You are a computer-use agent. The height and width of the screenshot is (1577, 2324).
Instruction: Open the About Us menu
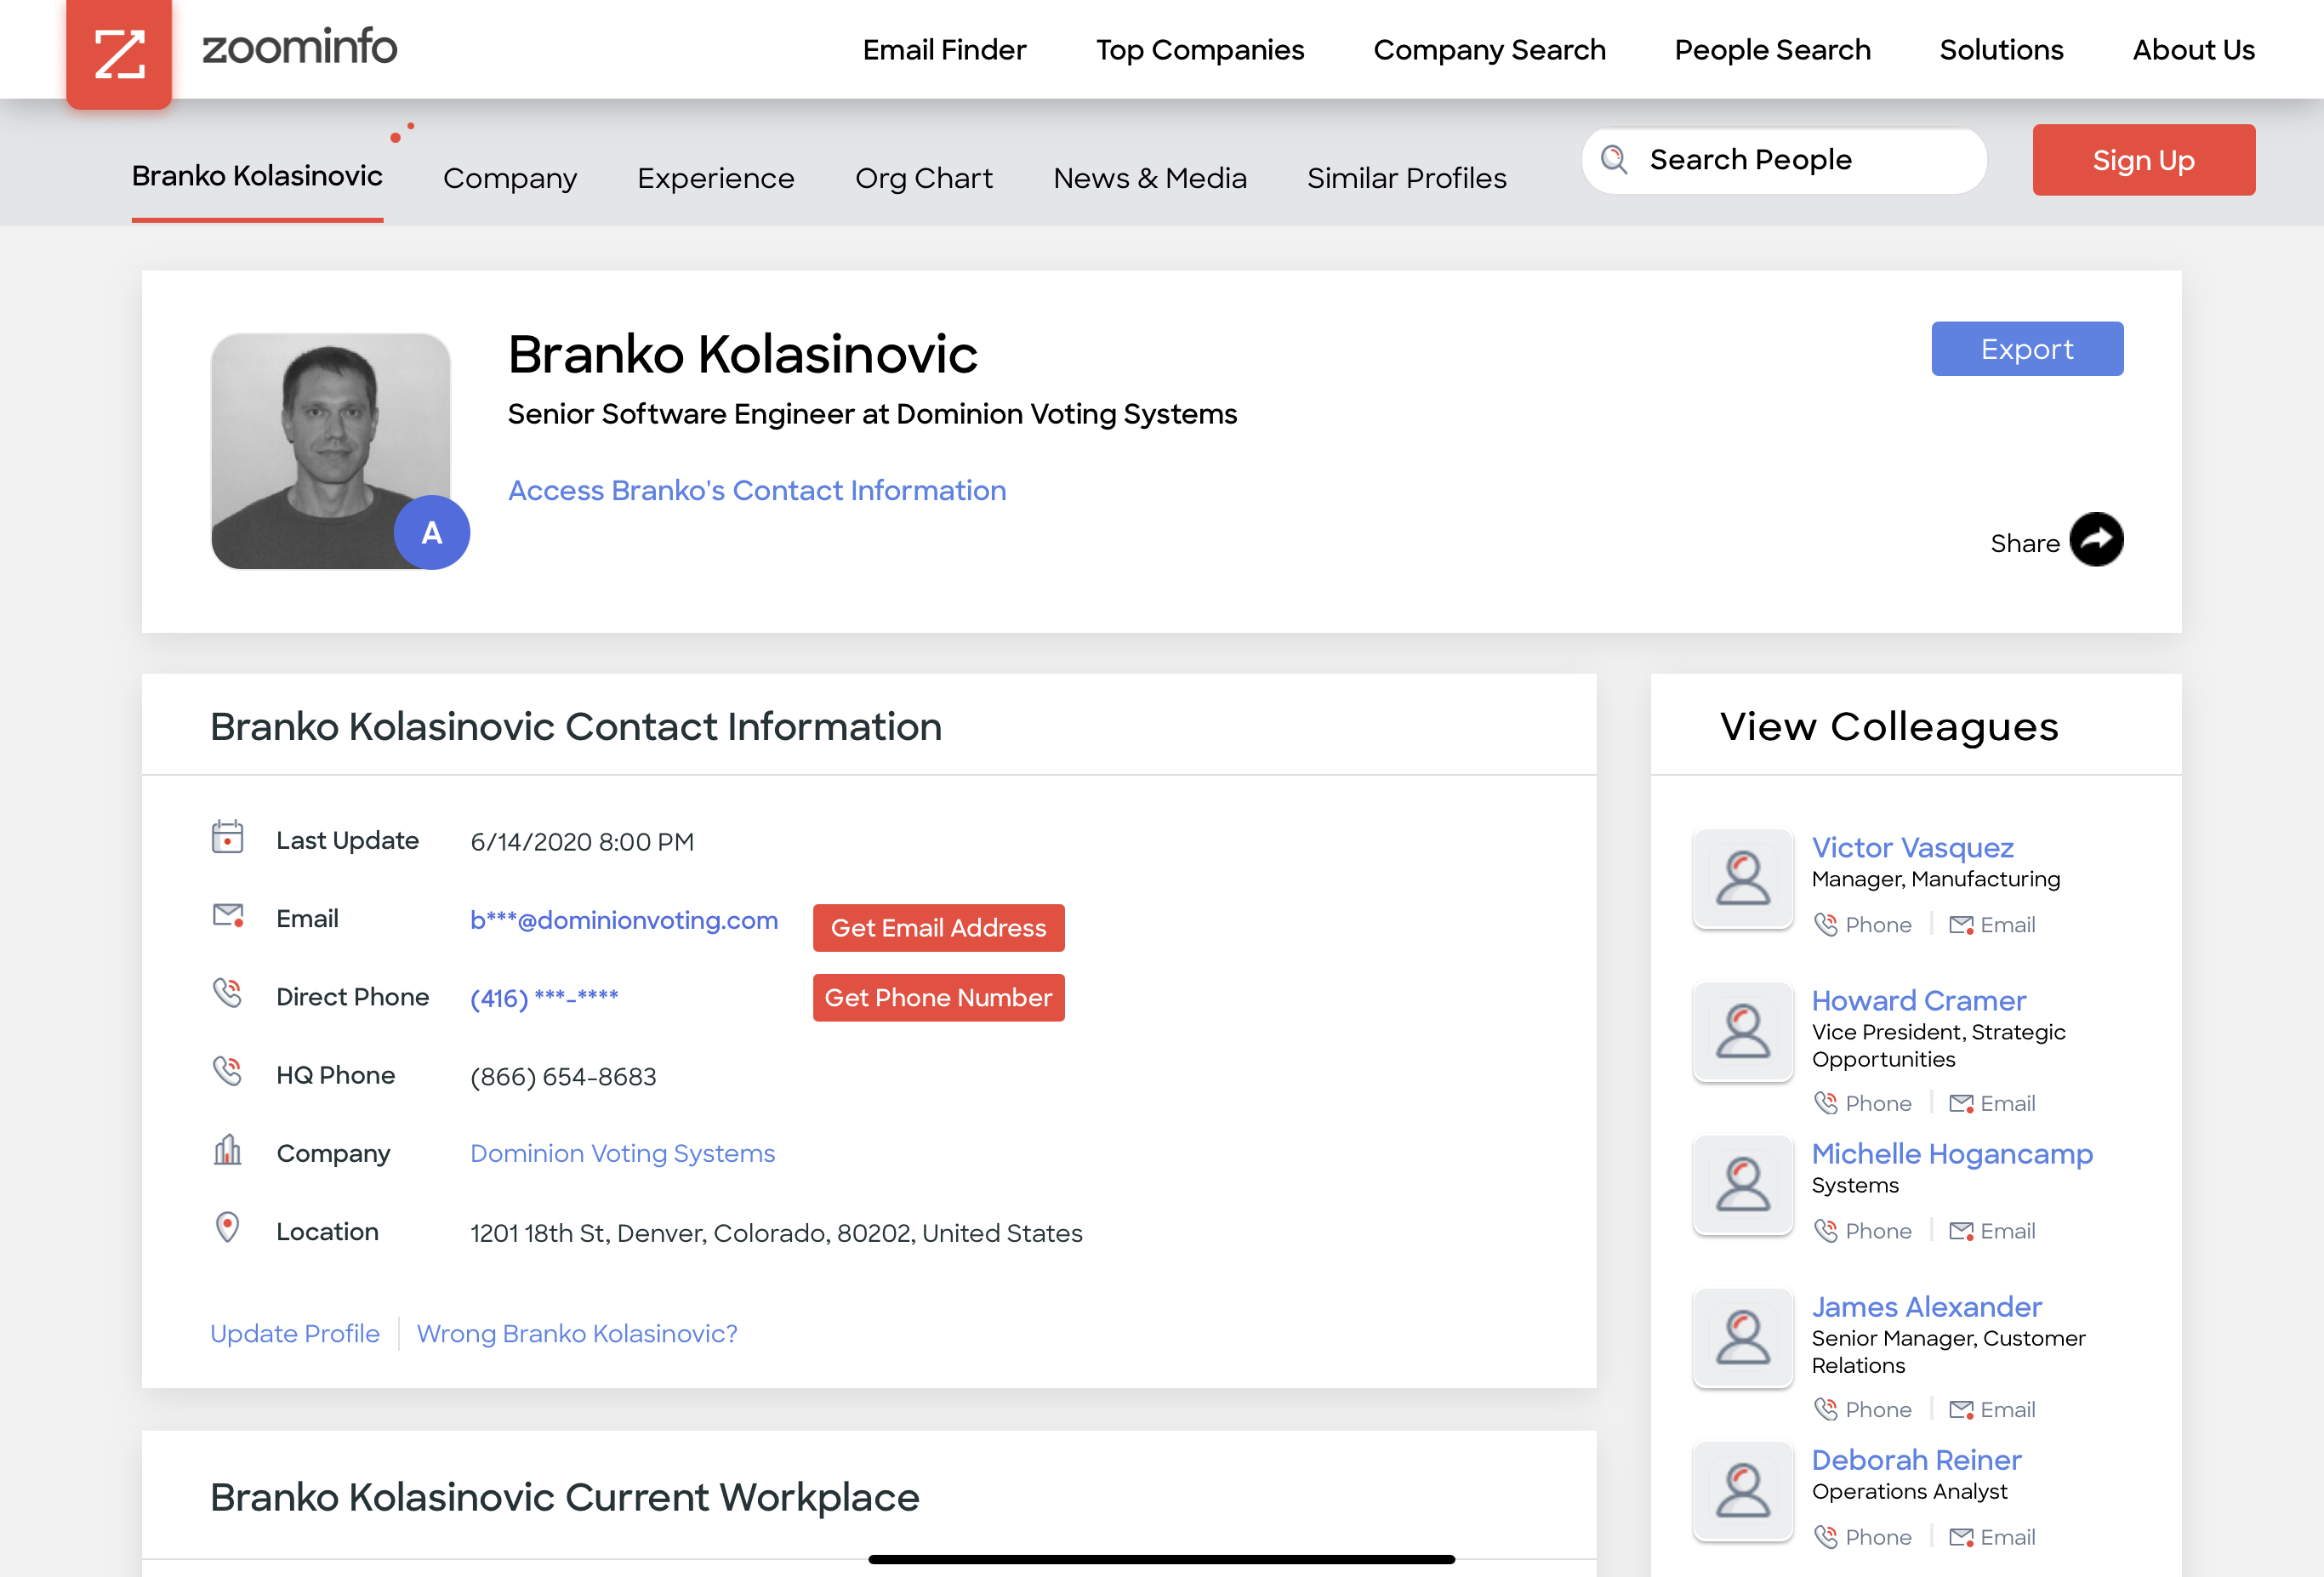2193,50
